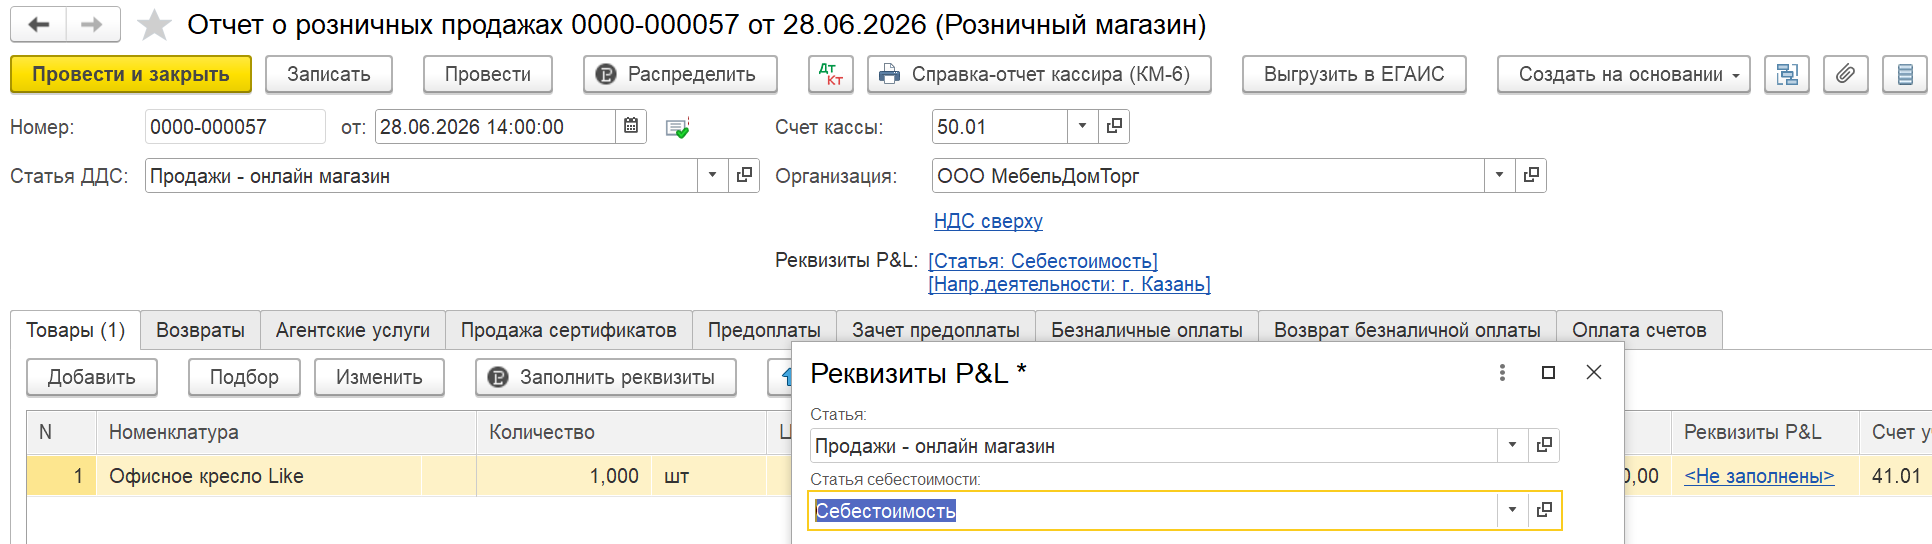Expand the Счет кассы dropdown
The image size is (1932, 544).
tap(1082, 127)
